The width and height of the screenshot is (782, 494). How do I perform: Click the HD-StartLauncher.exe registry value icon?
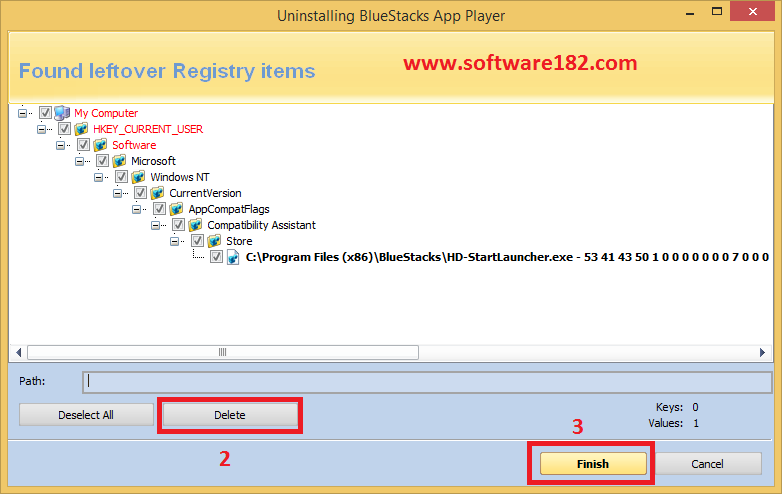point(233,257)
